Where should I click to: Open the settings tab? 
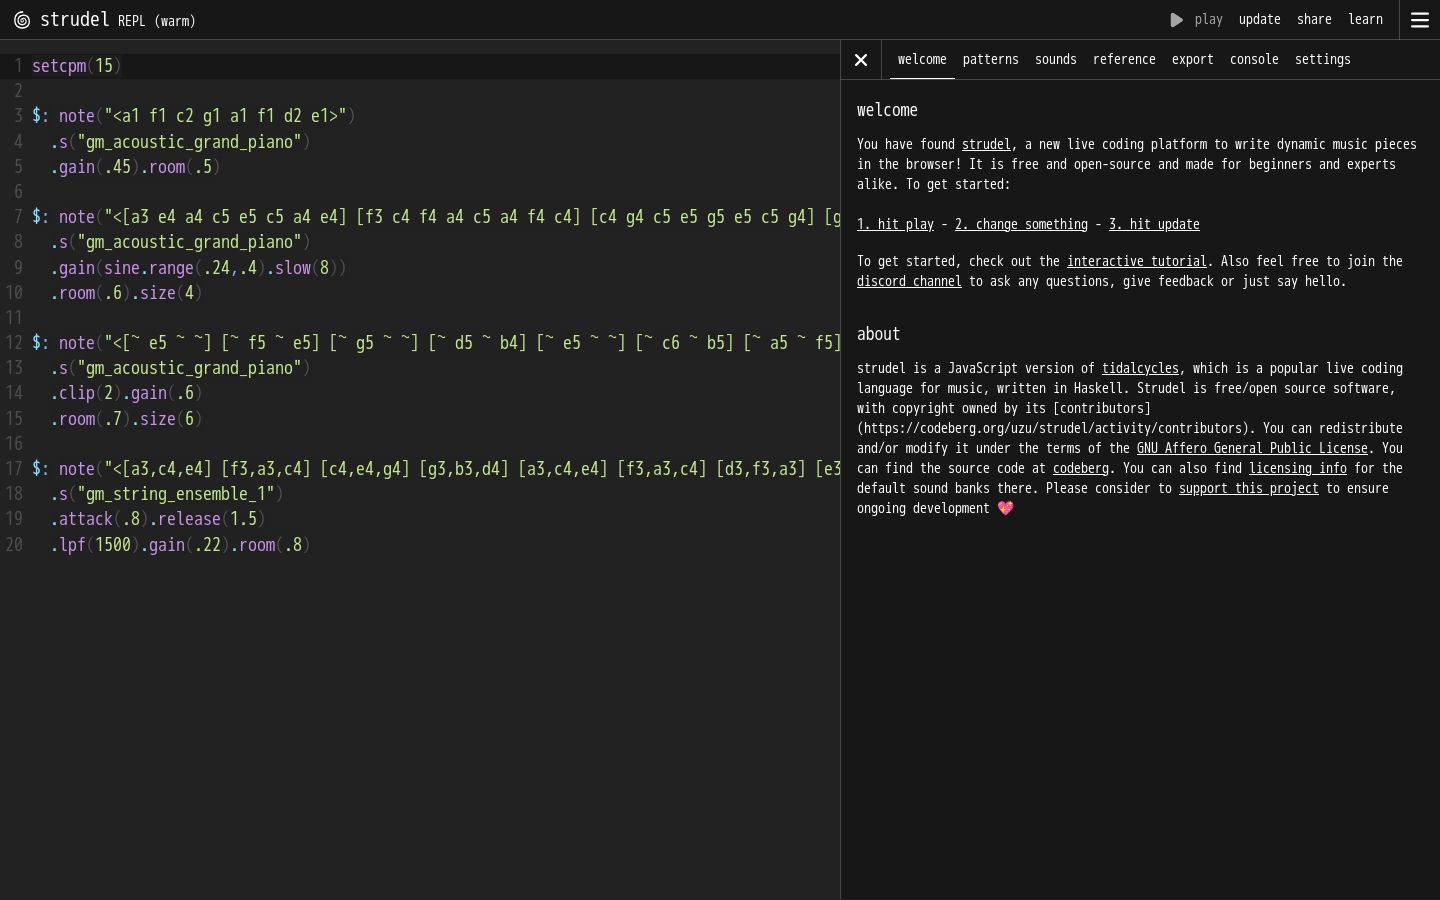pos(1322,60)
